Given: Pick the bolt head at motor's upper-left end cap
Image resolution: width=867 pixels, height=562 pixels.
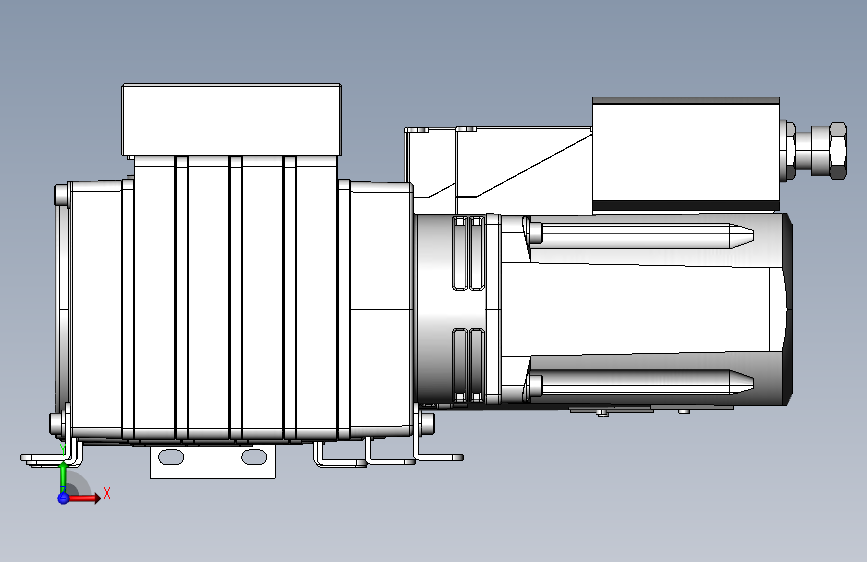Looking at the screenshot, I should [61, 195].
